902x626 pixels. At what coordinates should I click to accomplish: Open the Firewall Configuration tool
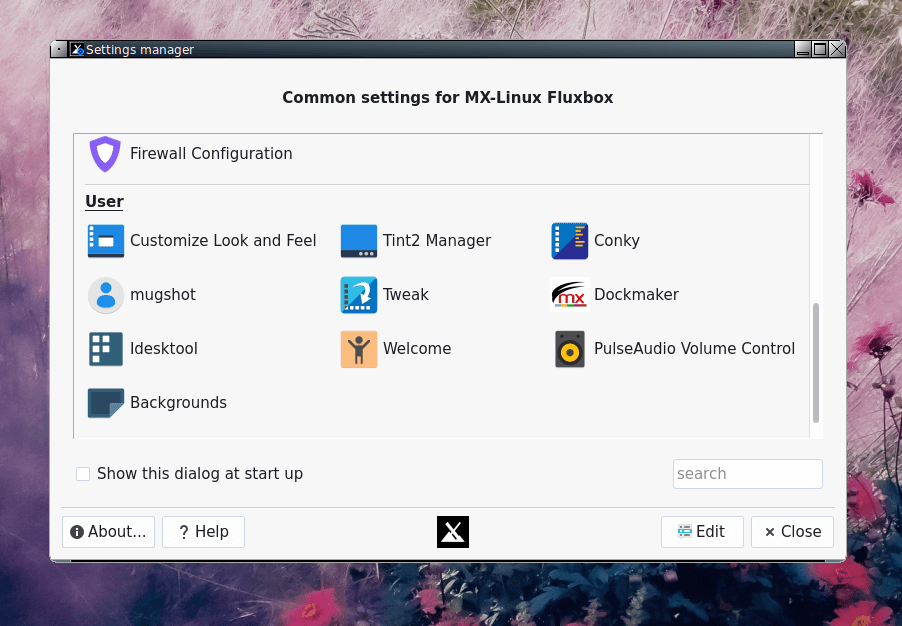pyautogui.click(x=198, y=153)
